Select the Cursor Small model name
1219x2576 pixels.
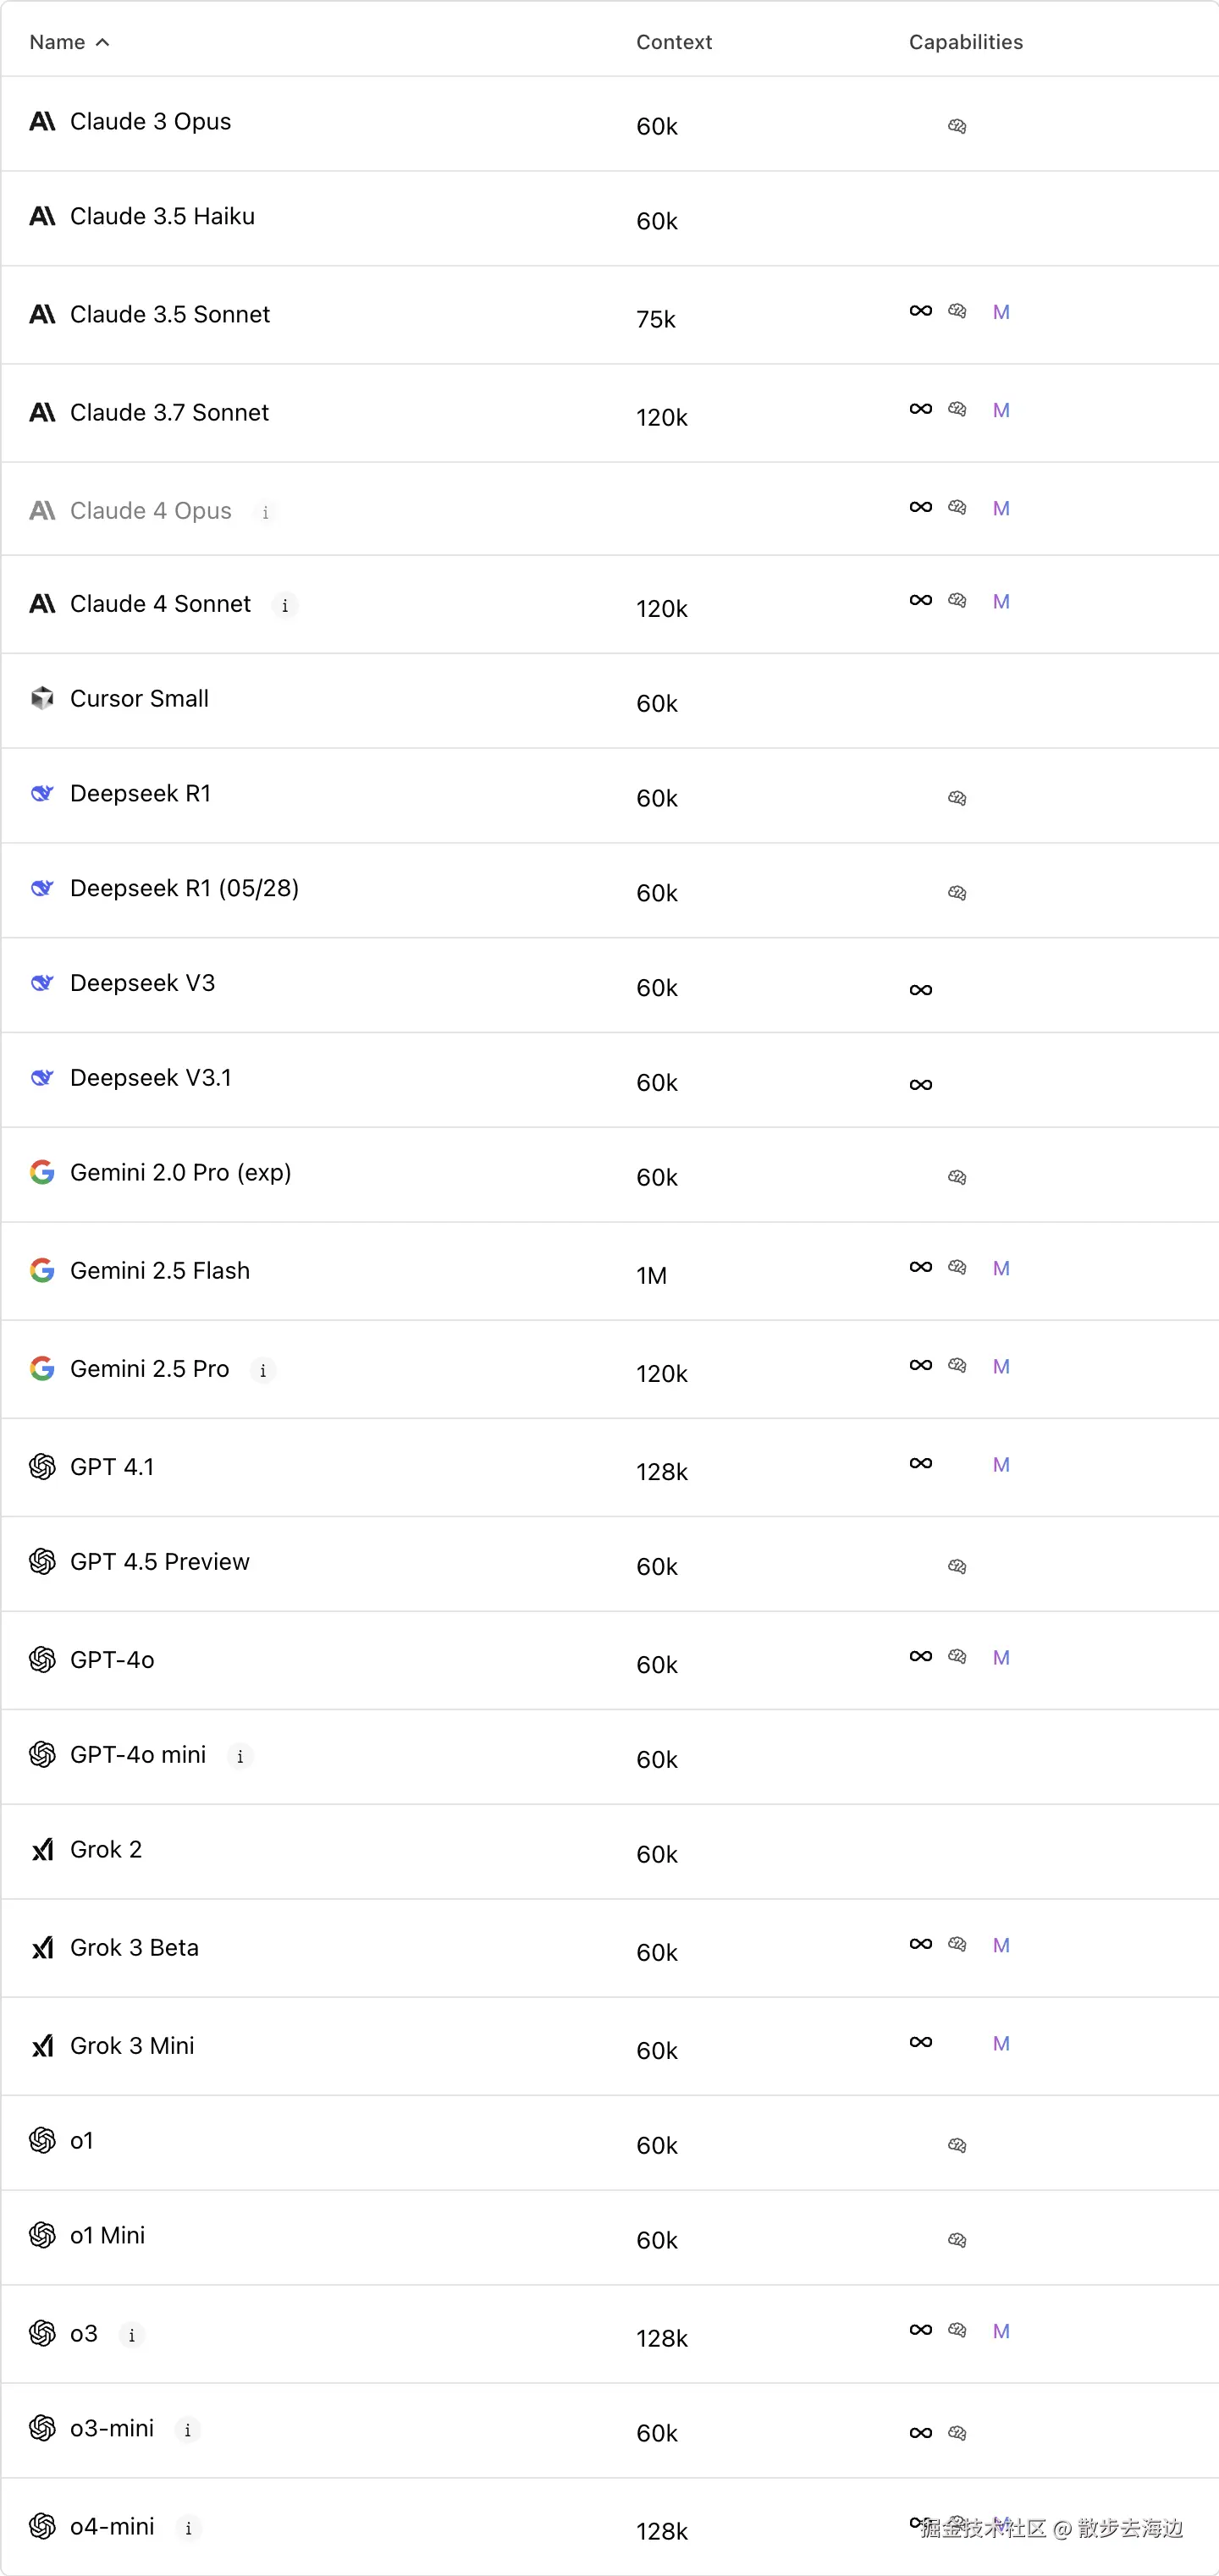139,698
